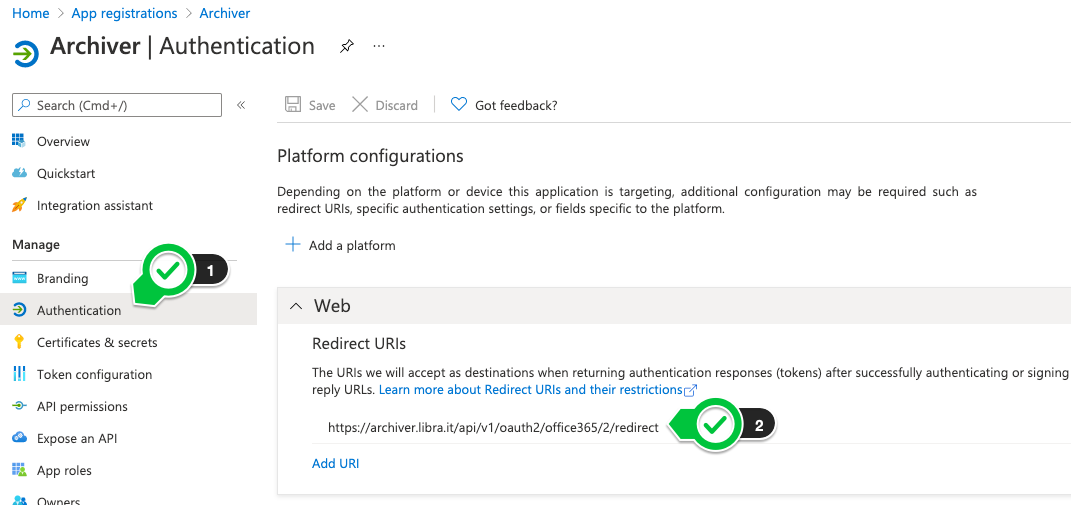
Task: Click the Save floppy disk icon
Action: point(293,105)
